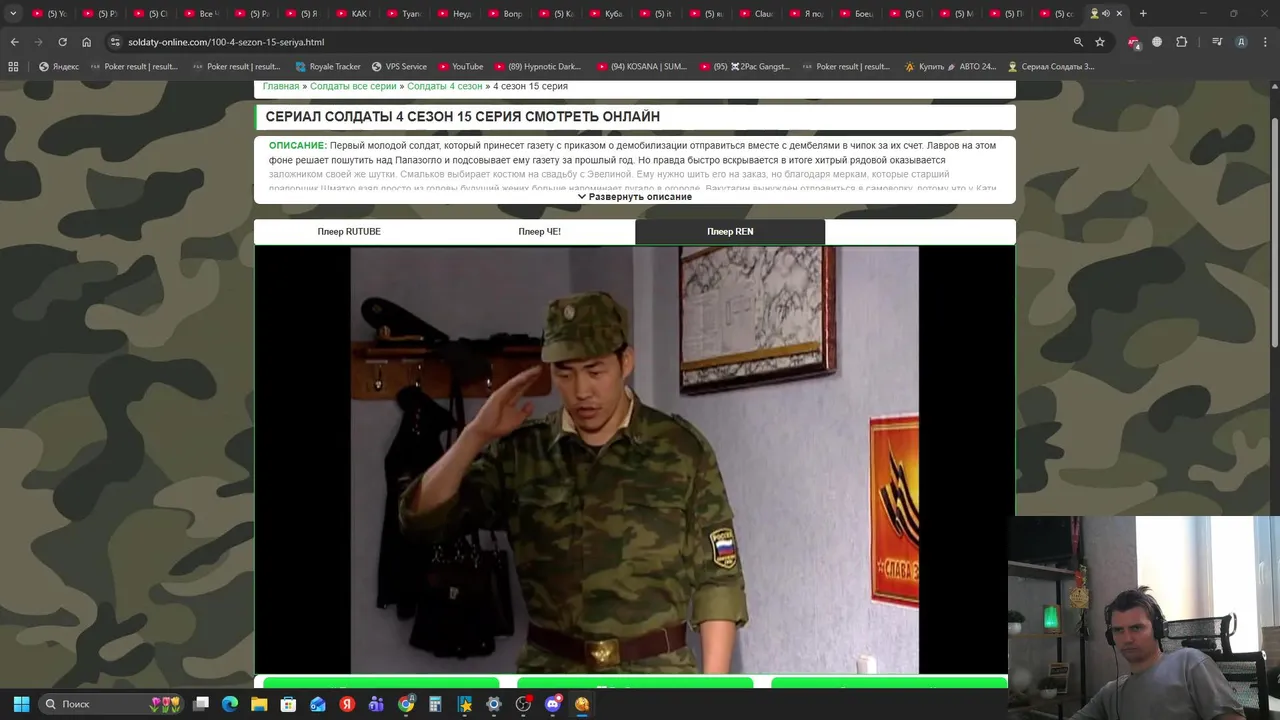Viewport: 1280px width, 720px height.
Task: Launch Microsoft Edge from taskbar
Action: pos(230,704)
